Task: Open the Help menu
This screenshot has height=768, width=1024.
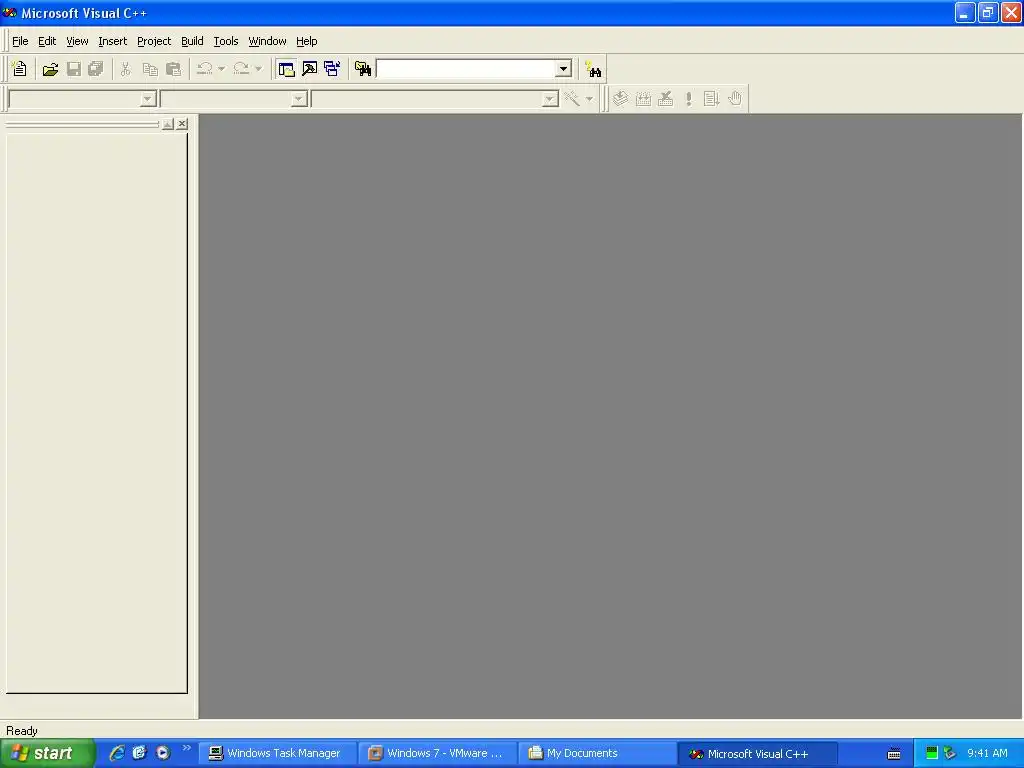Action: (306, 41)
